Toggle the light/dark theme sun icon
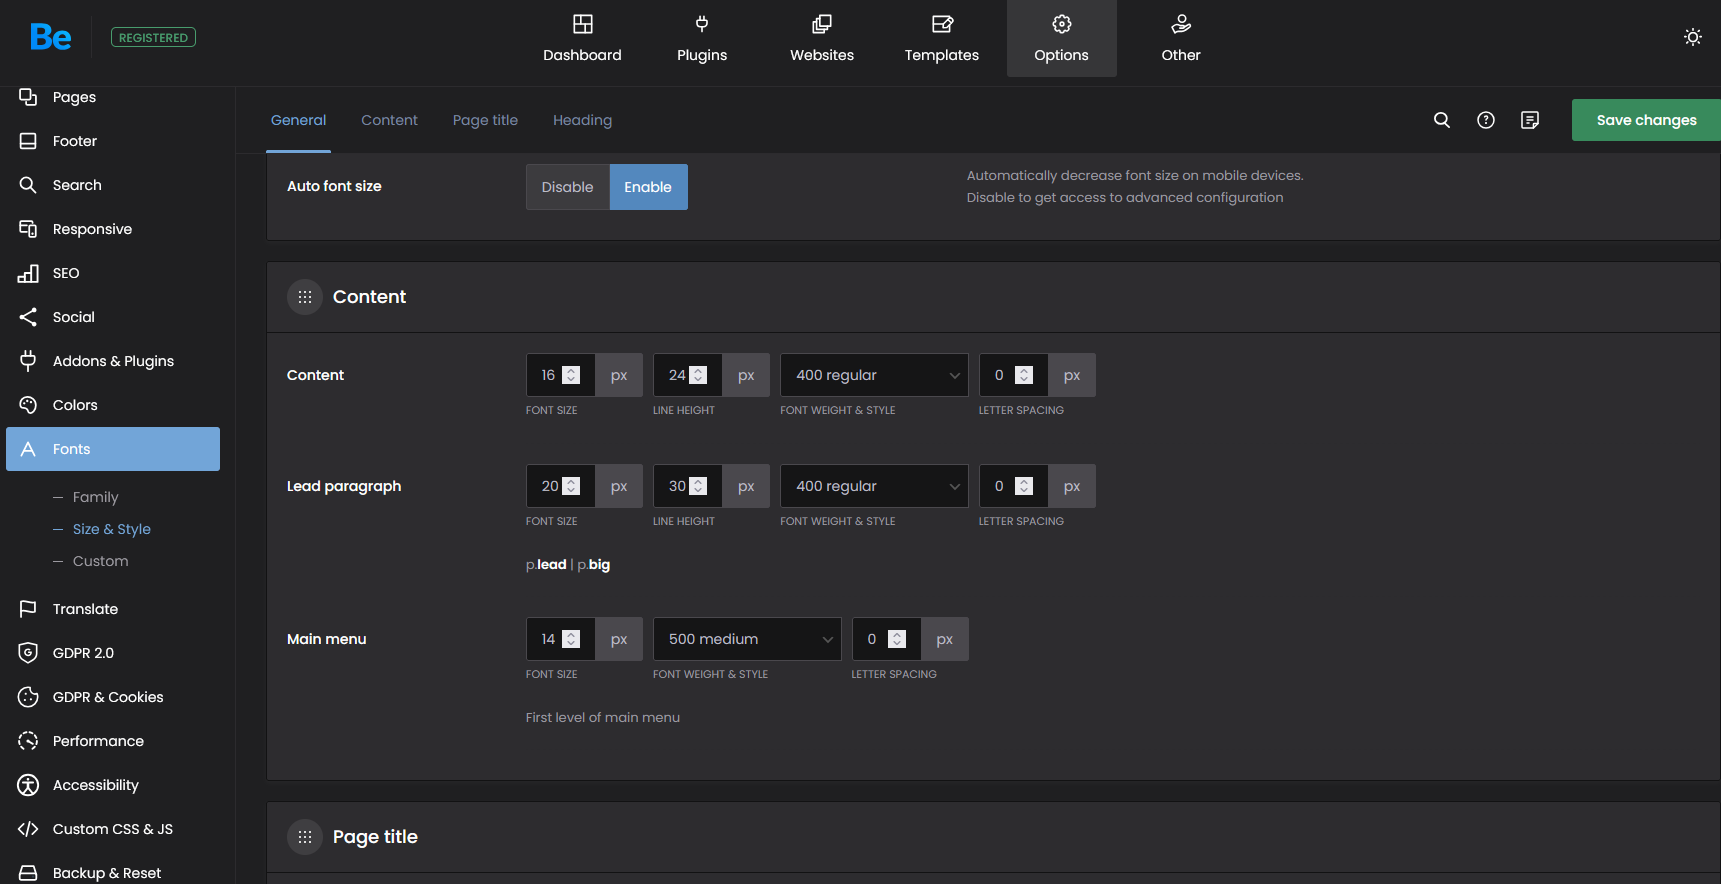The height and width of the screenshot is (884, 1721). point(1692,37)
